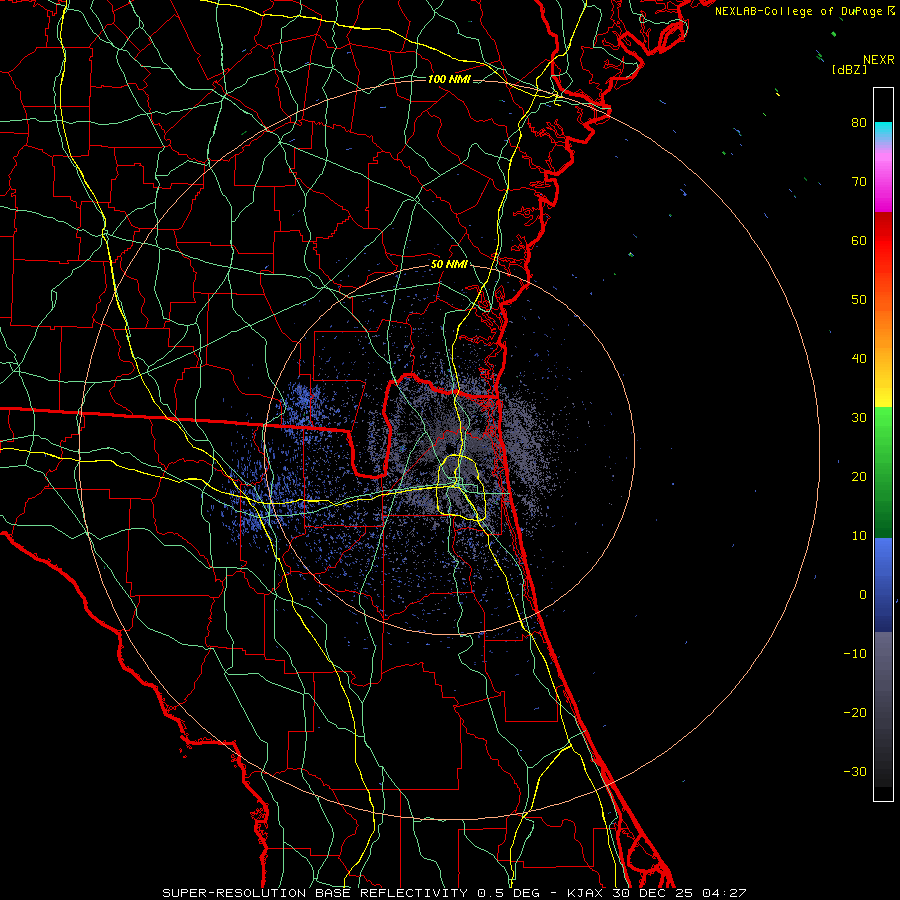Click the 0 dBZ scale value
This screenshot has height=900, width=900.
click(x=863, y=595)
